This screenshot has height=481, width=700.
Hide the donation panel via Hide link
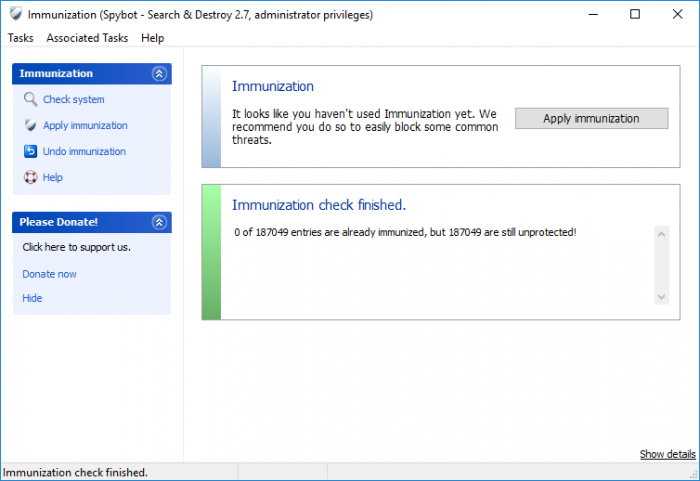point(32,298)
